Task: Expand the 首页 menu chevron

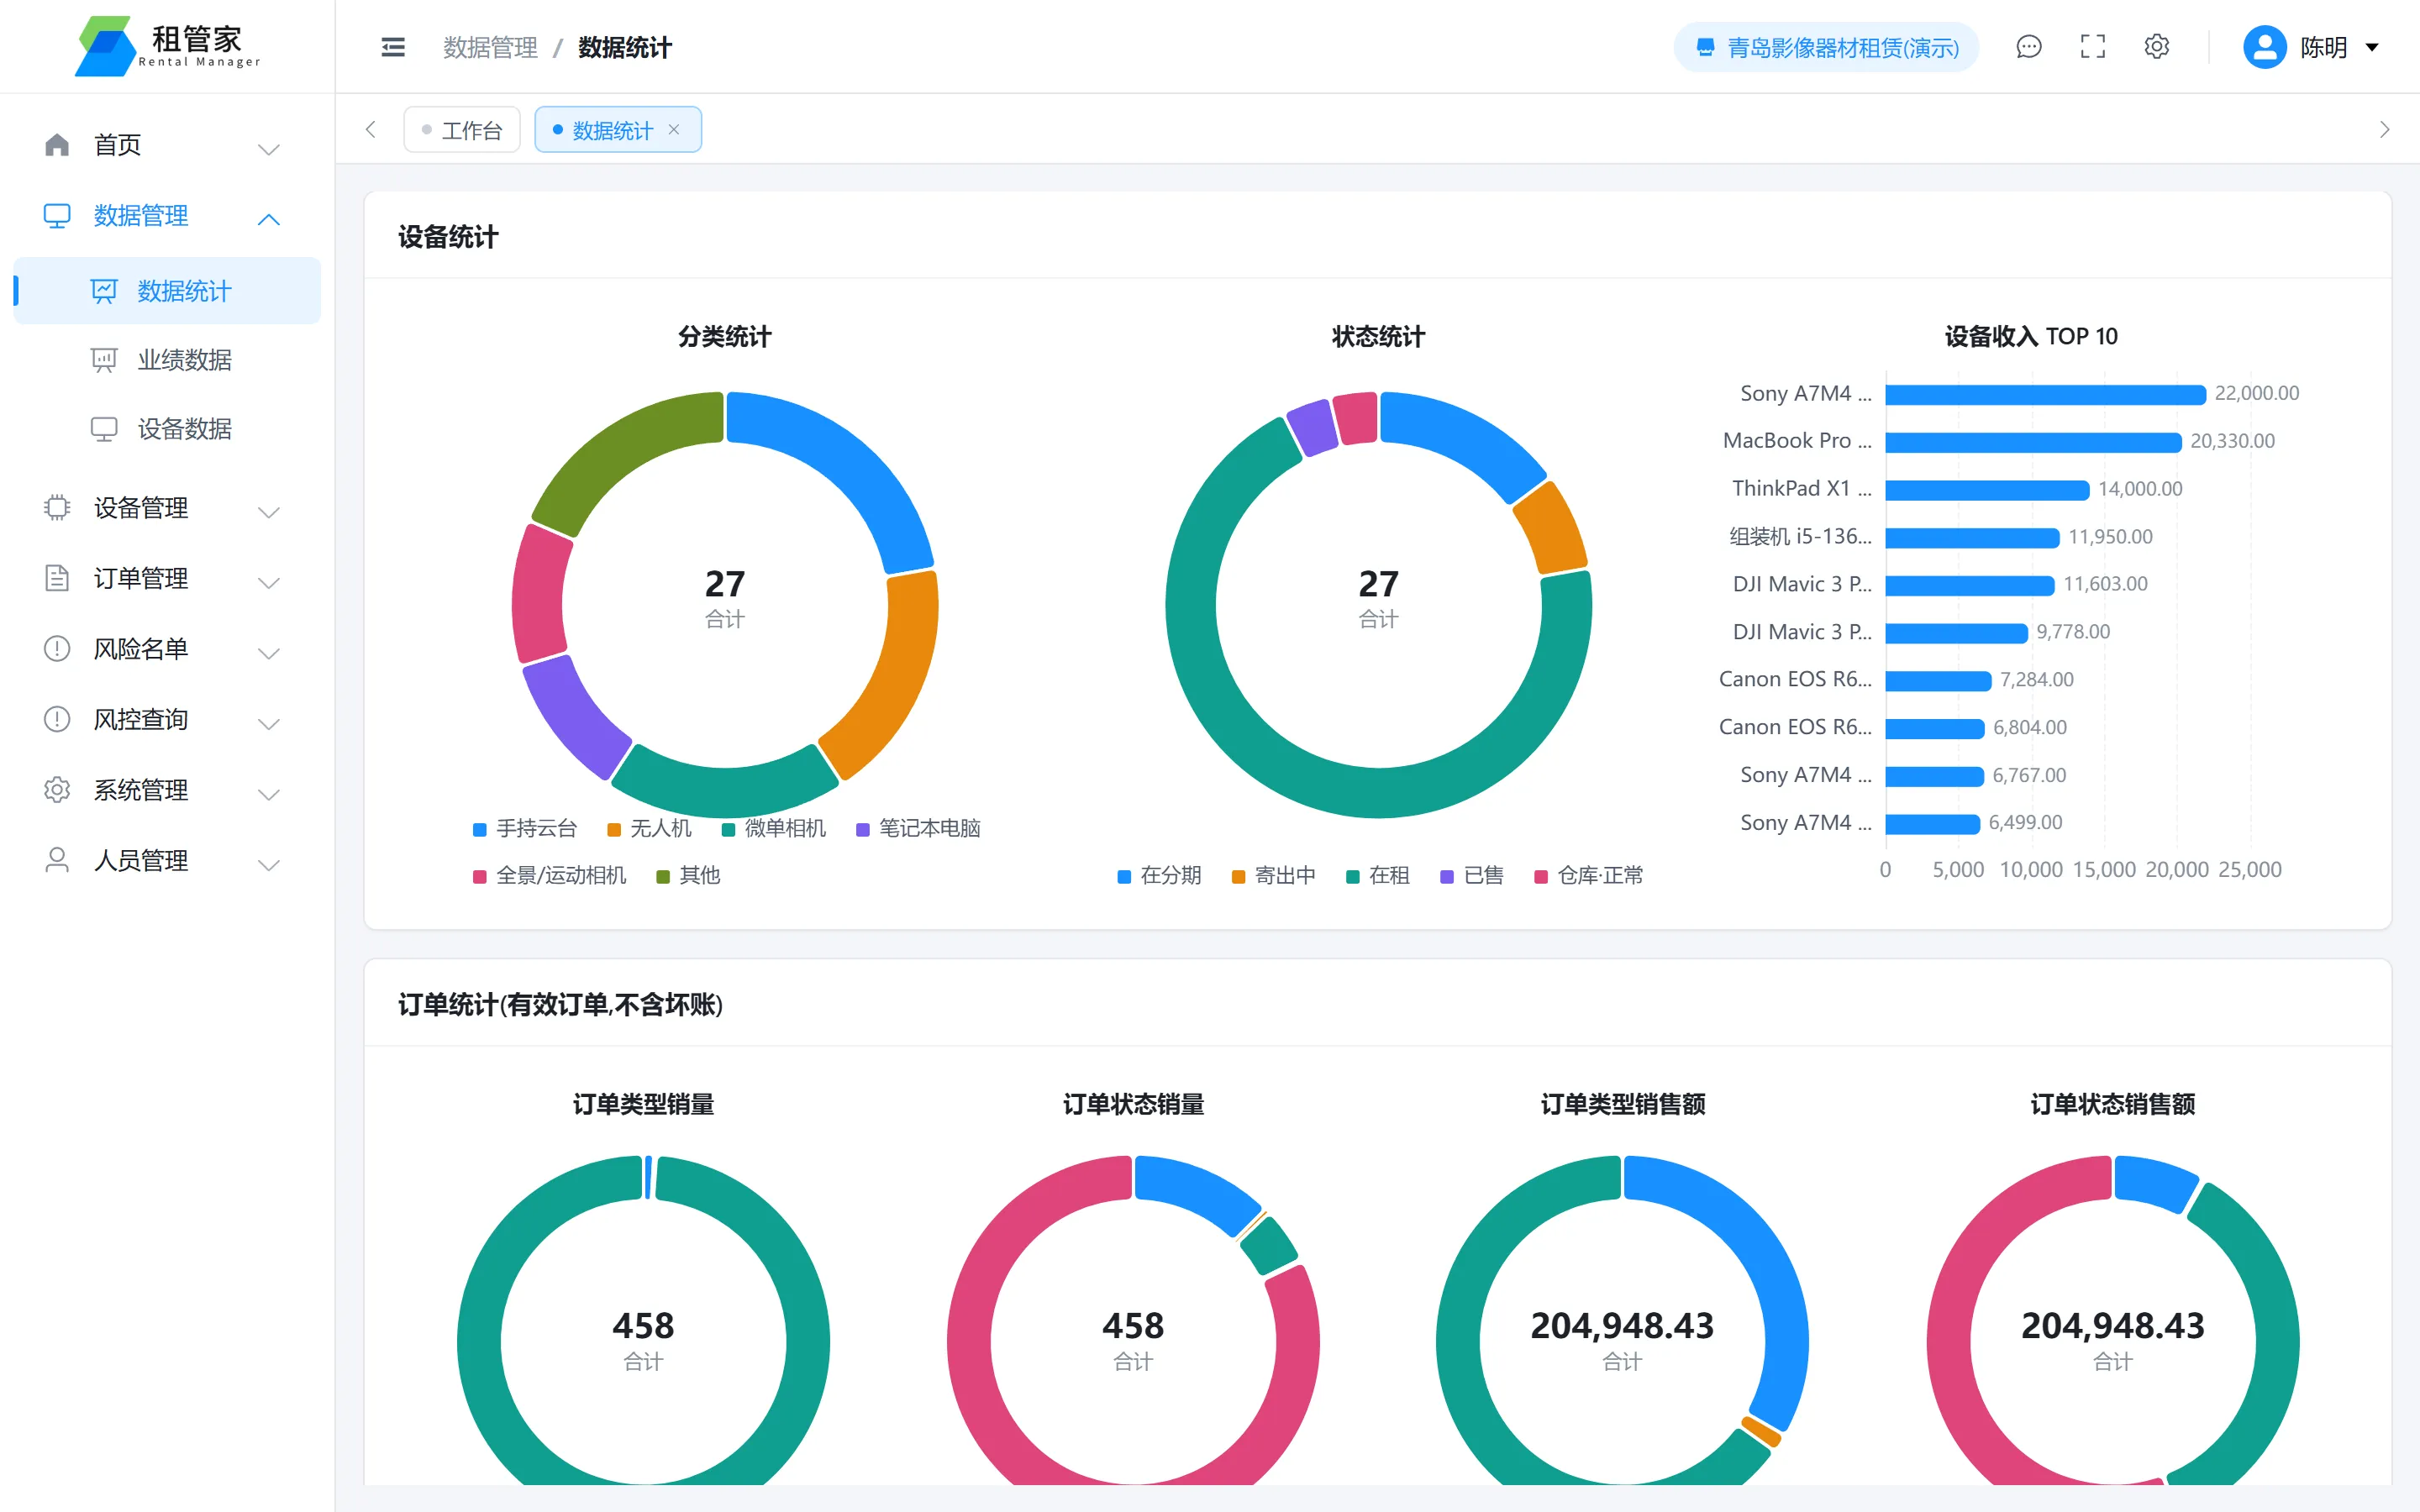Action: click(268, 149)
